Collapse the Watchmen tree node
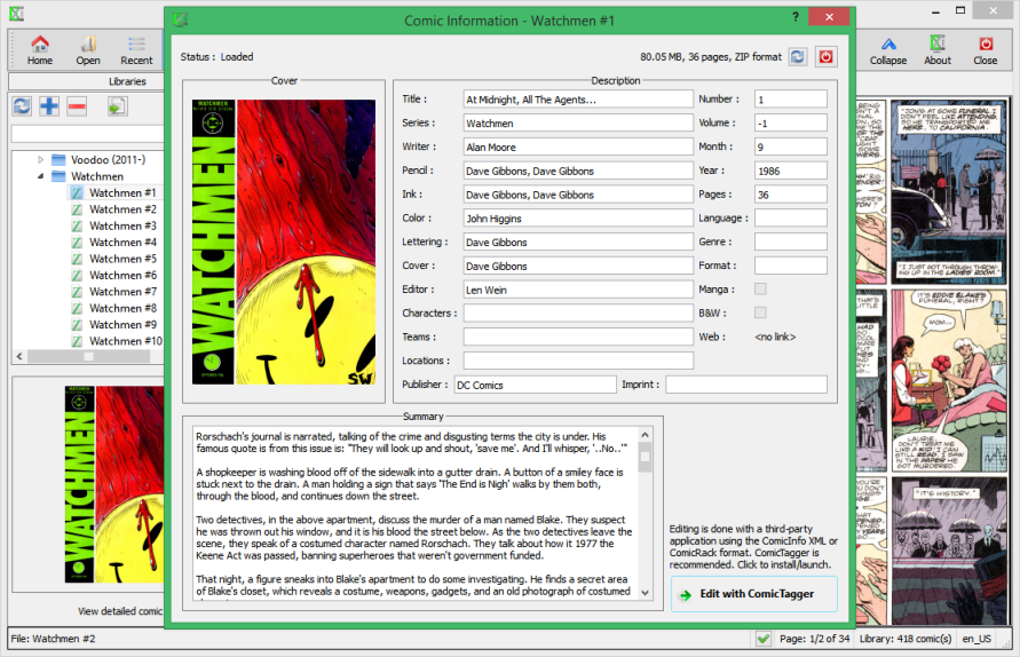 pos(40,176)
